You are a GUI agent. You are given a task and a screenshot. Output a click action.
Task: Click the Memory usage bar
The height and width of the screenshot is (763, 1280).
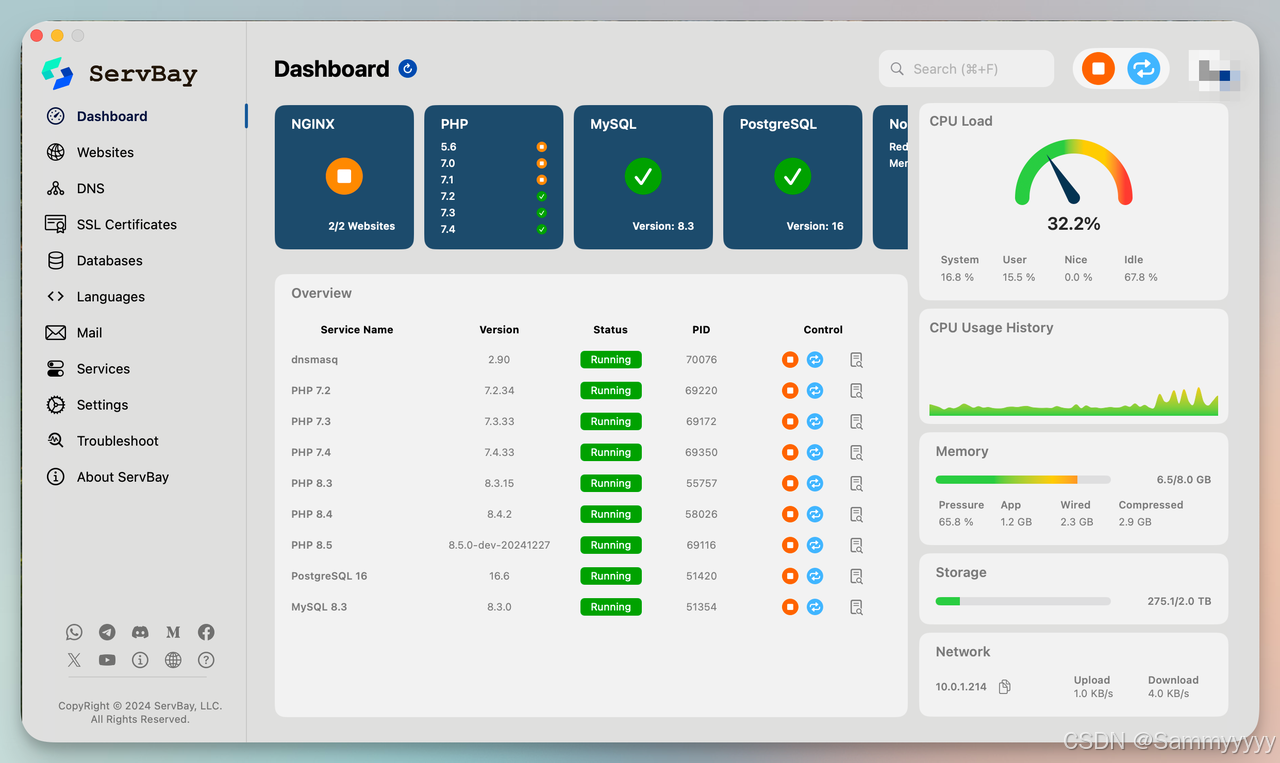pyautogui.click(x=1022, y=480)
